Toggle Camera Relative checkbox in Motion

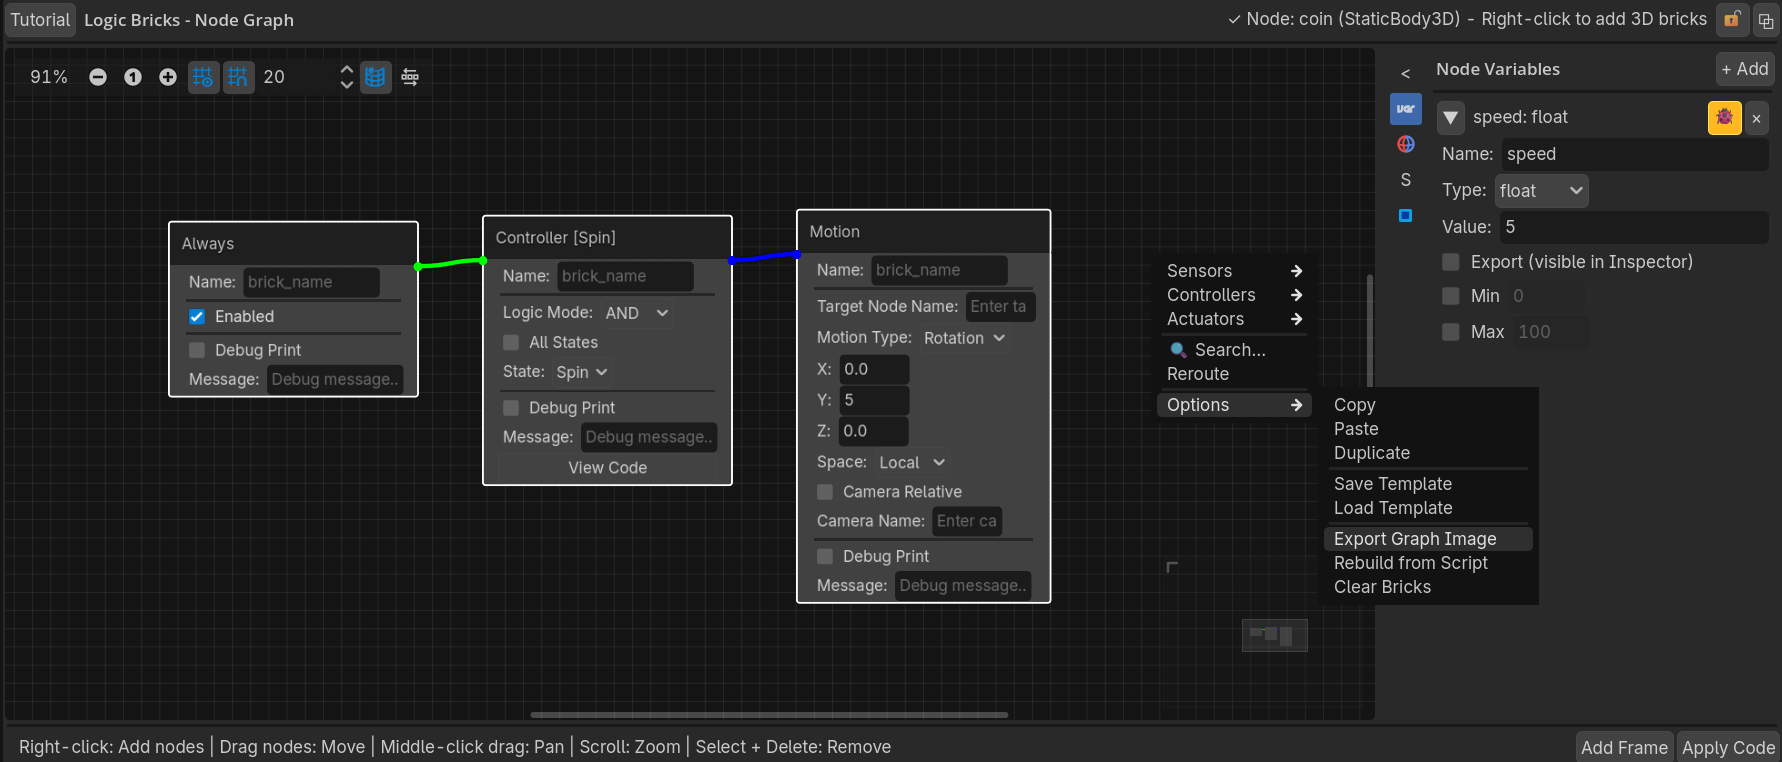[825, 492]
